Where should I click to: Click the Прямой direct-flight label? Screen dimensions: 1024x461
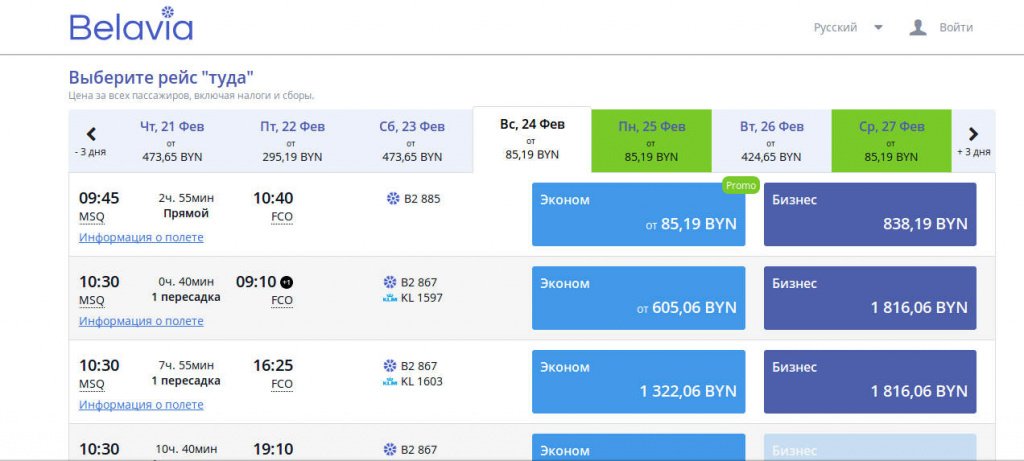pos(185,214)
